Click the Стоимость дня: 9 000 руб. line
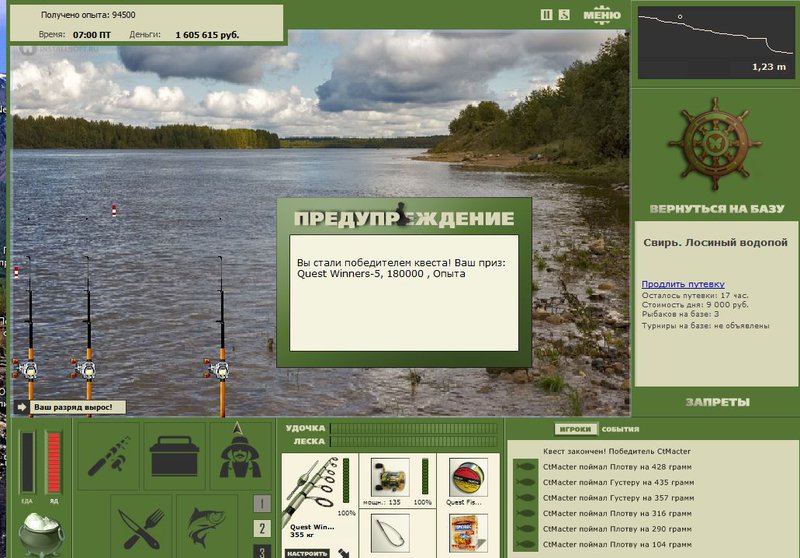 pos(695,305)
